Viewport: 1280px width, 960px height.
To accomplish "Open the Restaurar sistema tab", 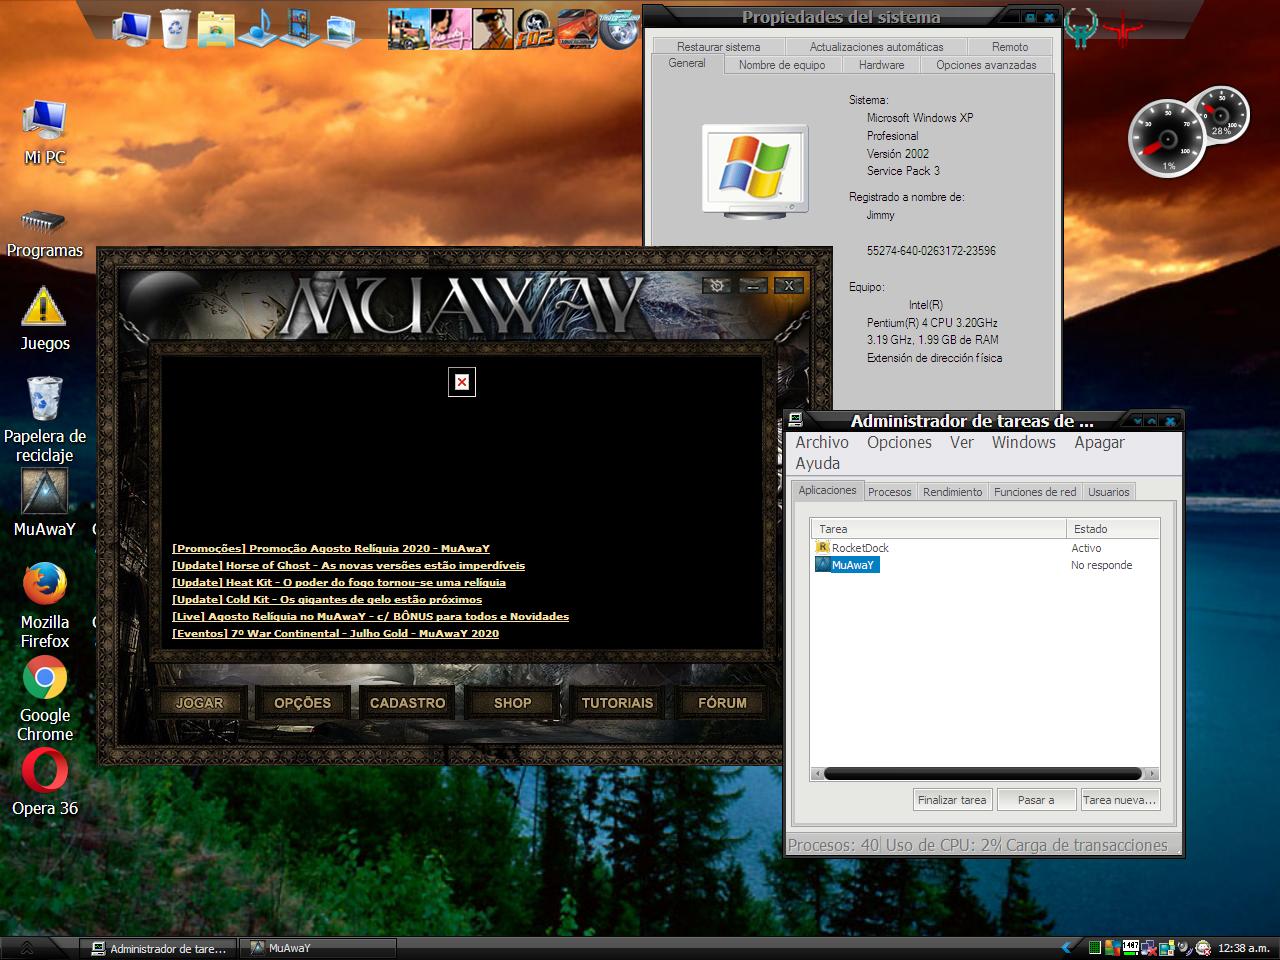I will tap(718, 47).
